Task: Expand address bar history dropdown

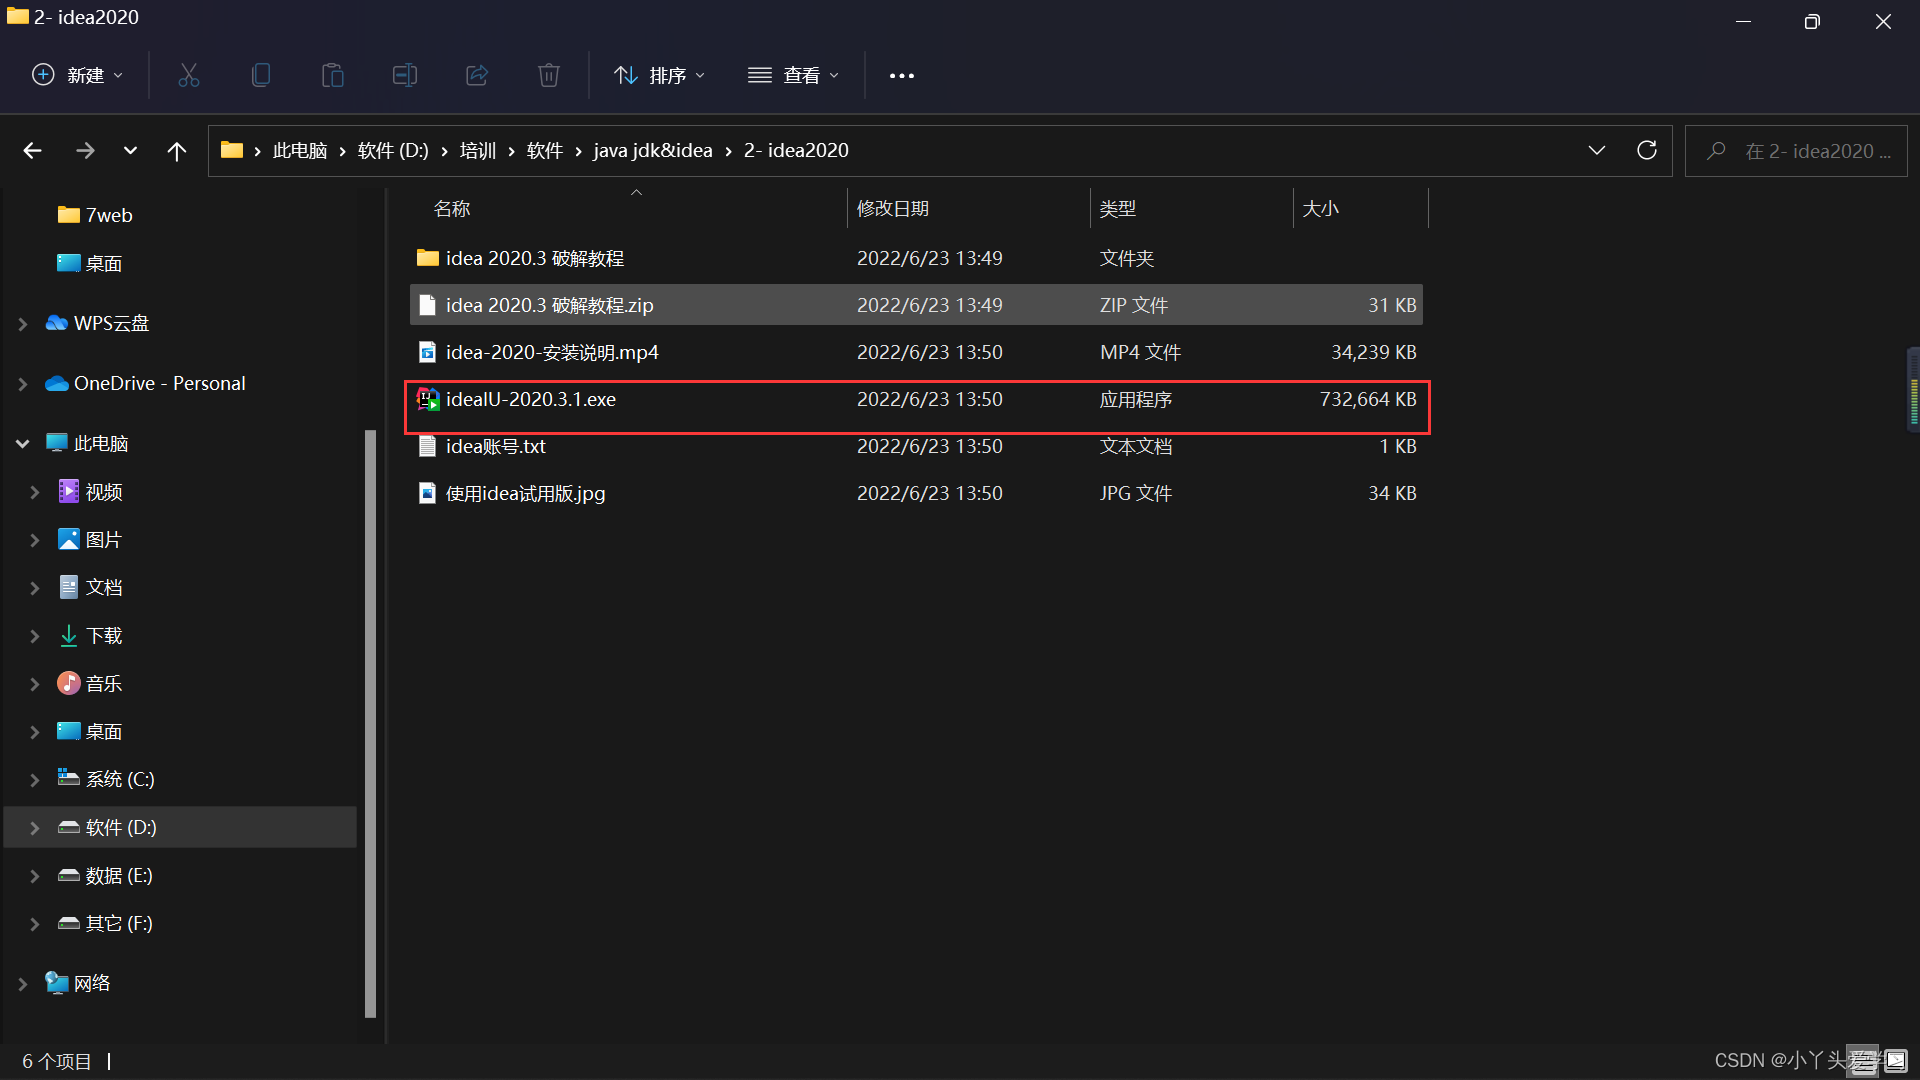Action: (x=1596, y=151)
